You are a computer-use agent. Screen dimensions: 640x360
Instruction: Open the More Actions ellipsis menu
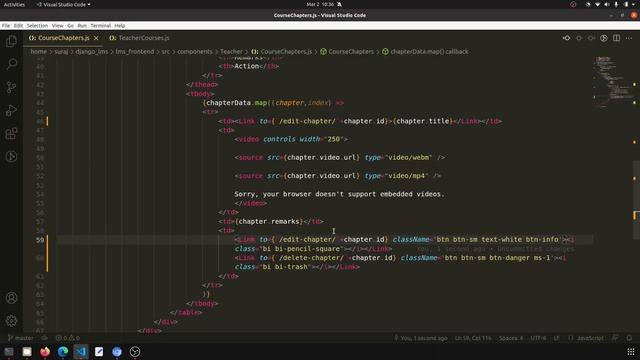pos(629,38)
